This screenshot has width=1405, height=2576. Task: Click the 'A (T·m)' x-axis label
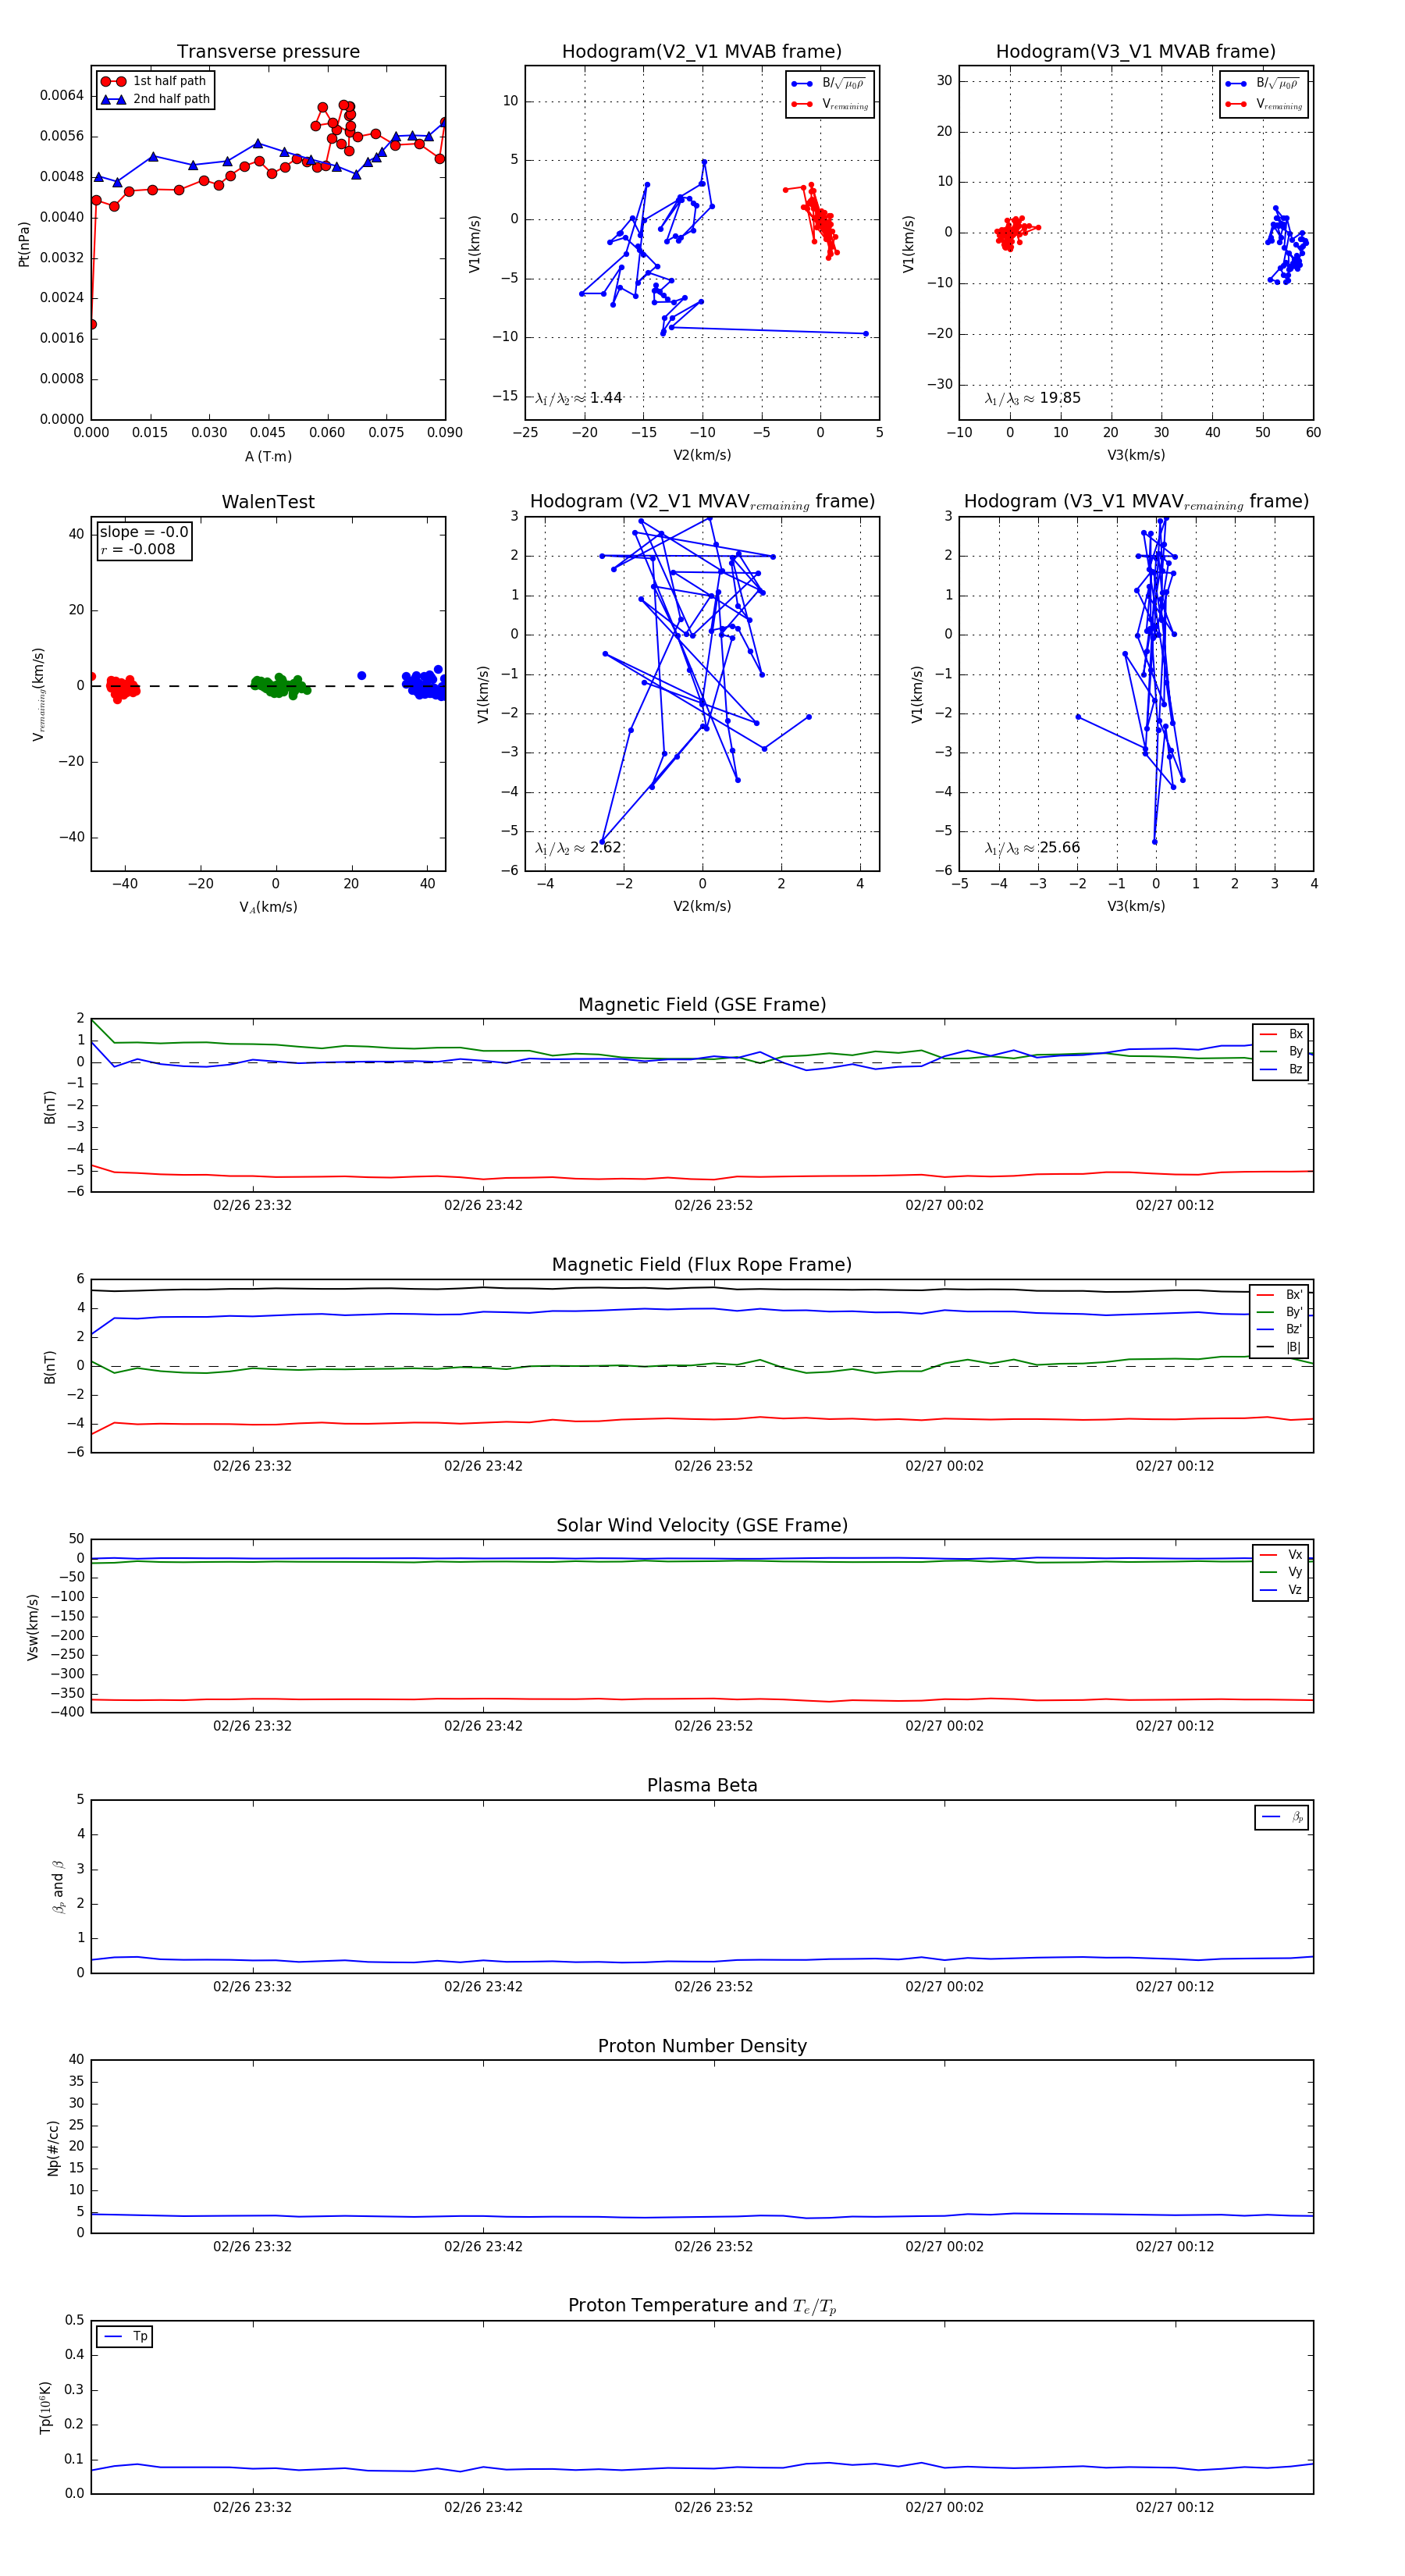click(268, 456)
